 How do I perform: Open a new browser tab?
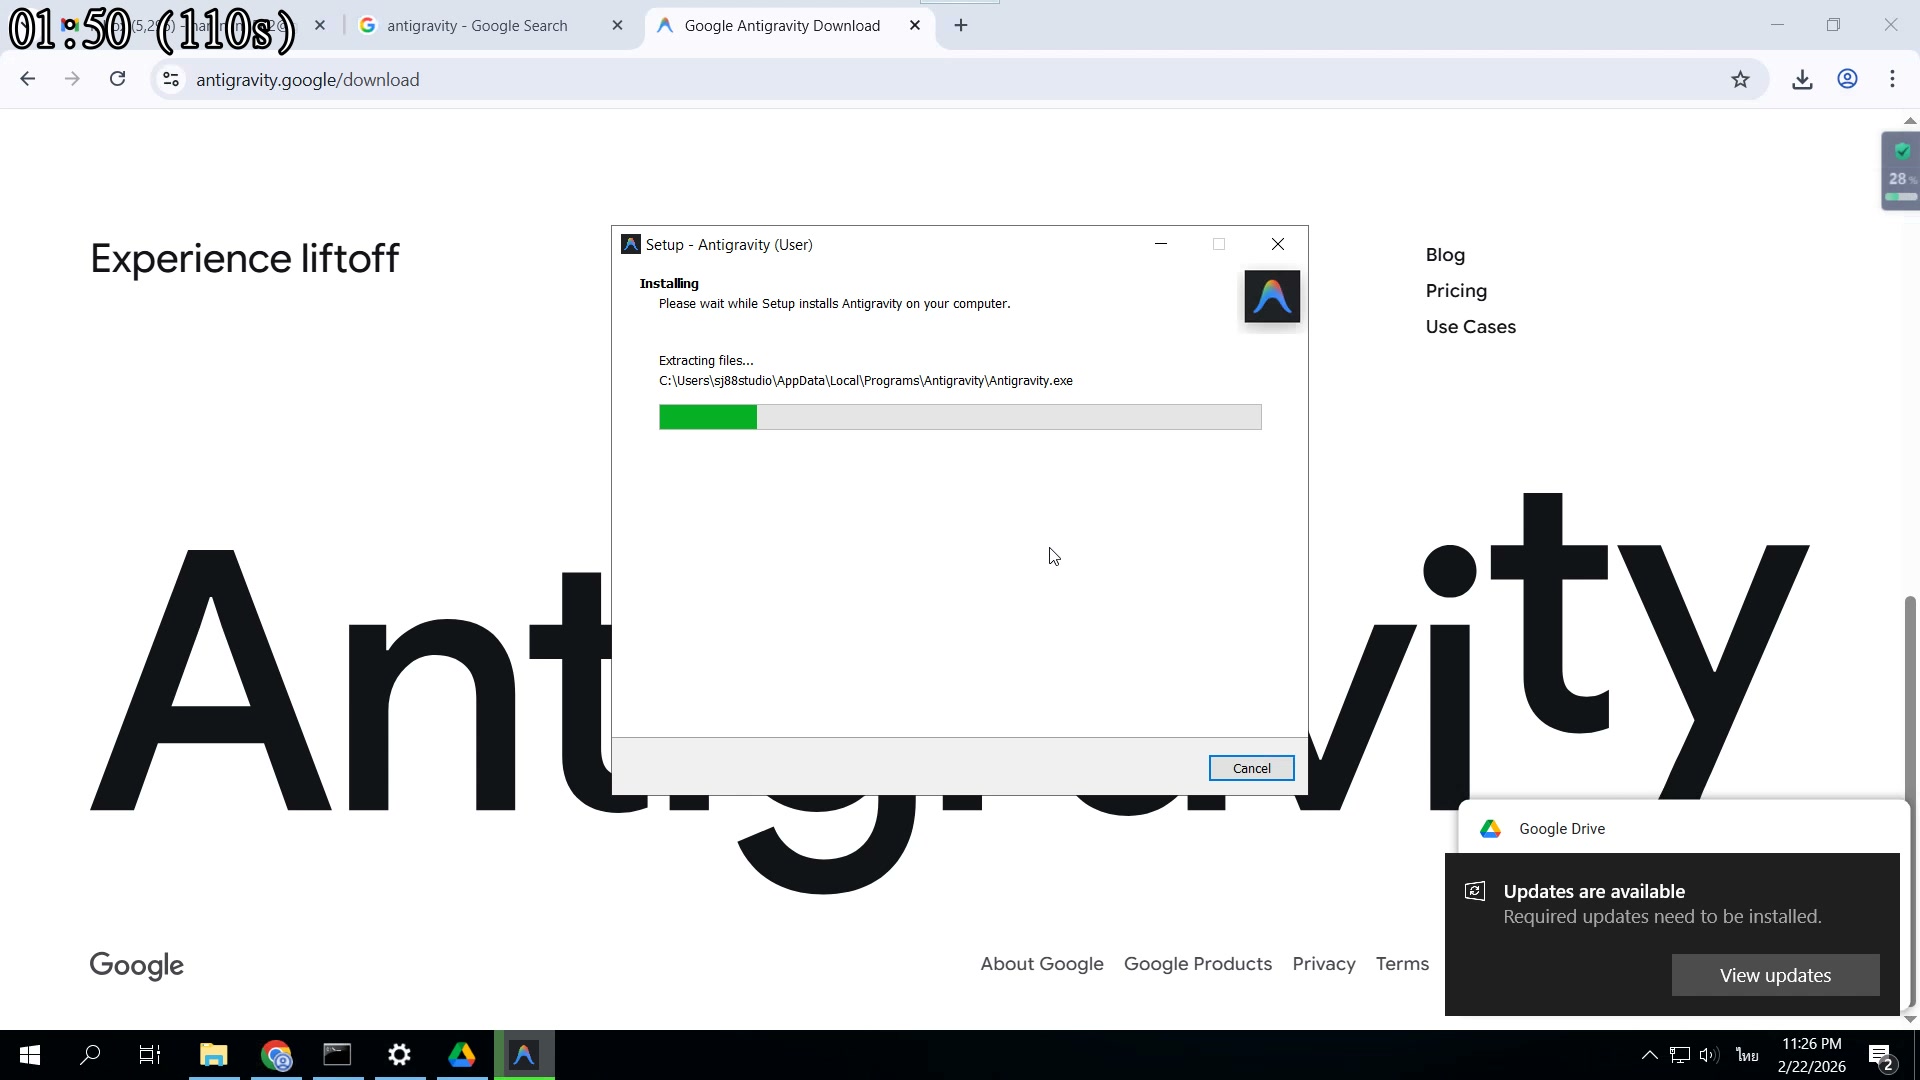point(961,25)
